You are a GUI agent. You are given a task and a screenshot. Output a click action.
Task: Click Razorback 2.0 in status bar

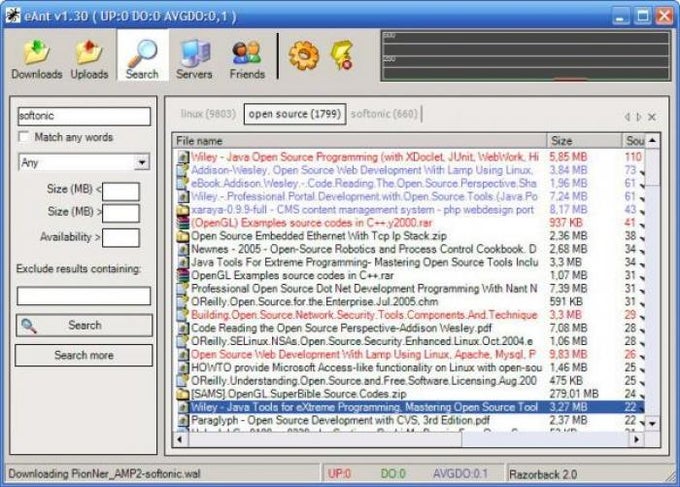[543, 474]
